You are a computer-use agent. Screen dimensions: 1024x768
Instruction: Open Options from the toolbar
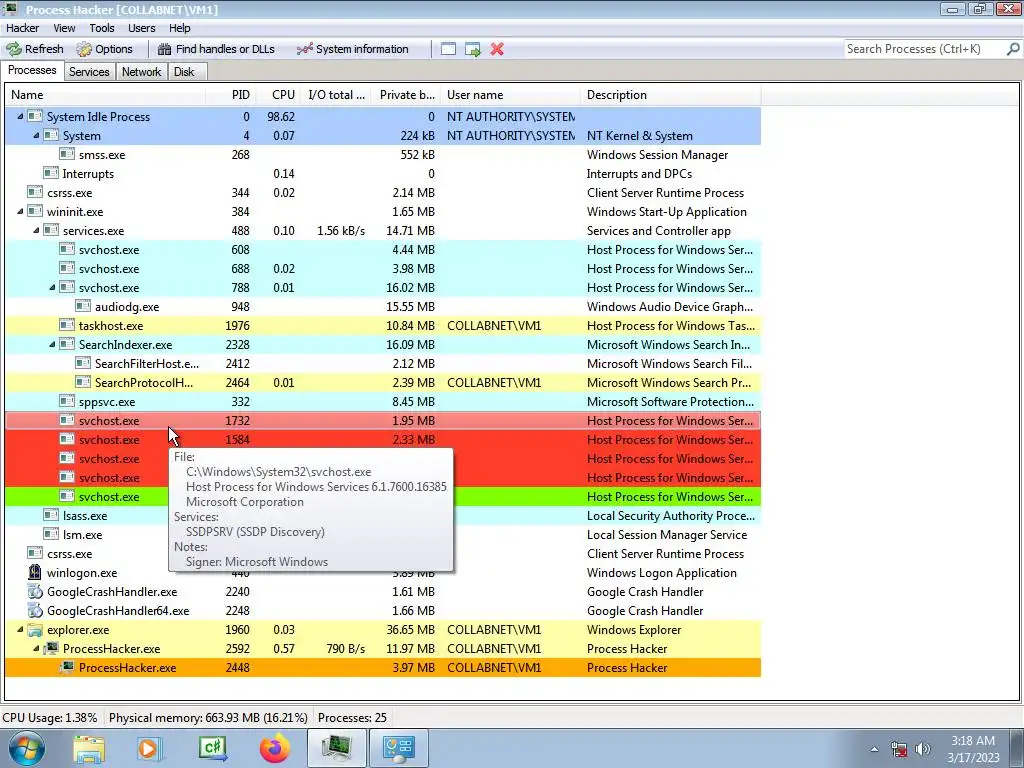coord(104,49)
